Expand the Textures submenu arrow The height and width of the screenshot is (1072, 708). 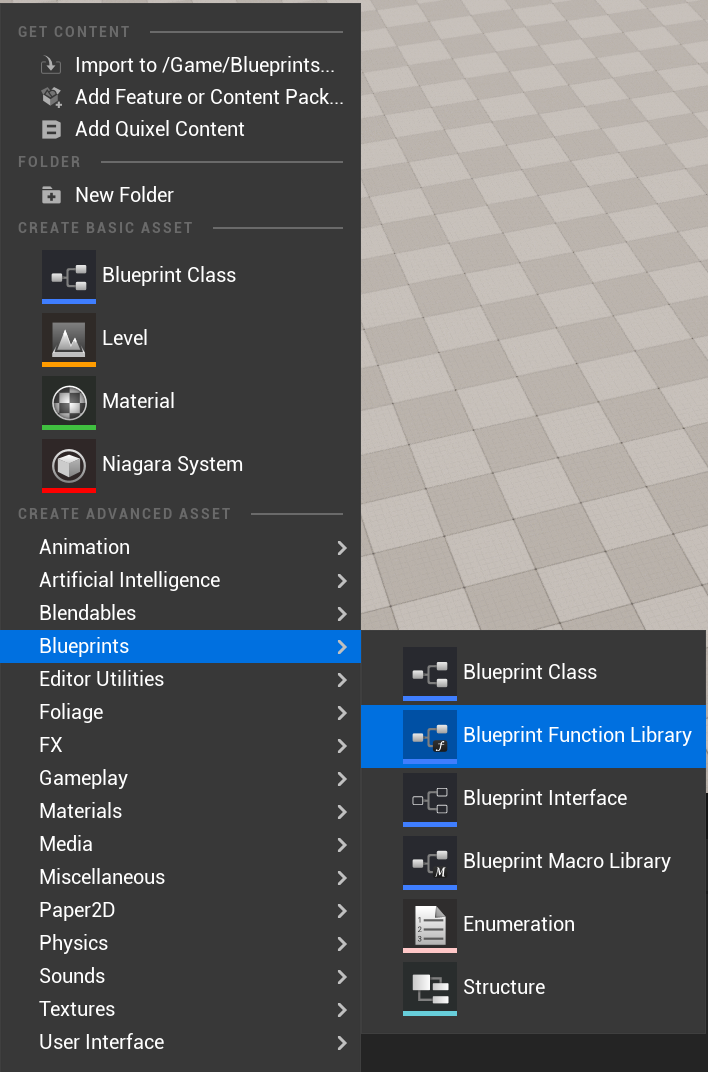point(342,1009)
